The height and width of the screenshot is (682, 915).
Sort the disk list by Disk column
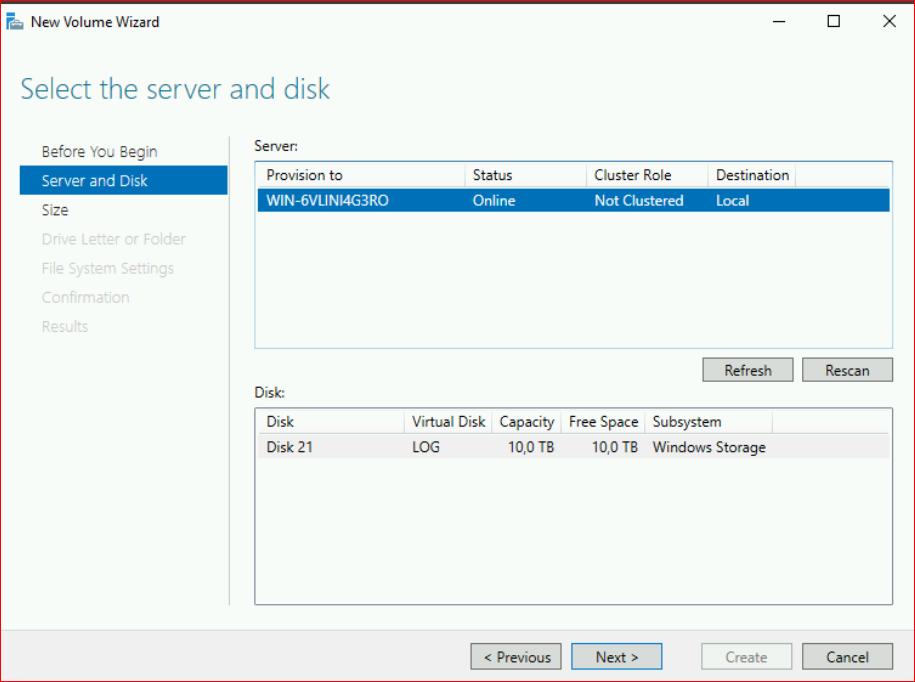pos(280,422)
